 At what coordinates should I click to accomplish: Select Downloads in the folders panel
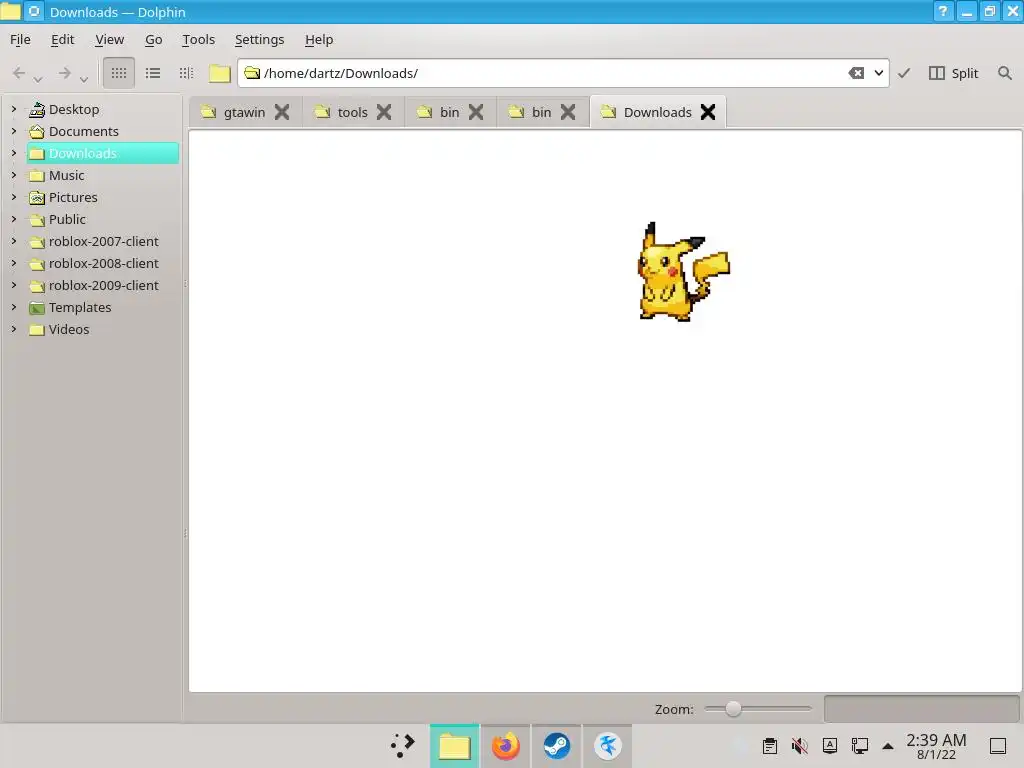(x=103, y=153)
